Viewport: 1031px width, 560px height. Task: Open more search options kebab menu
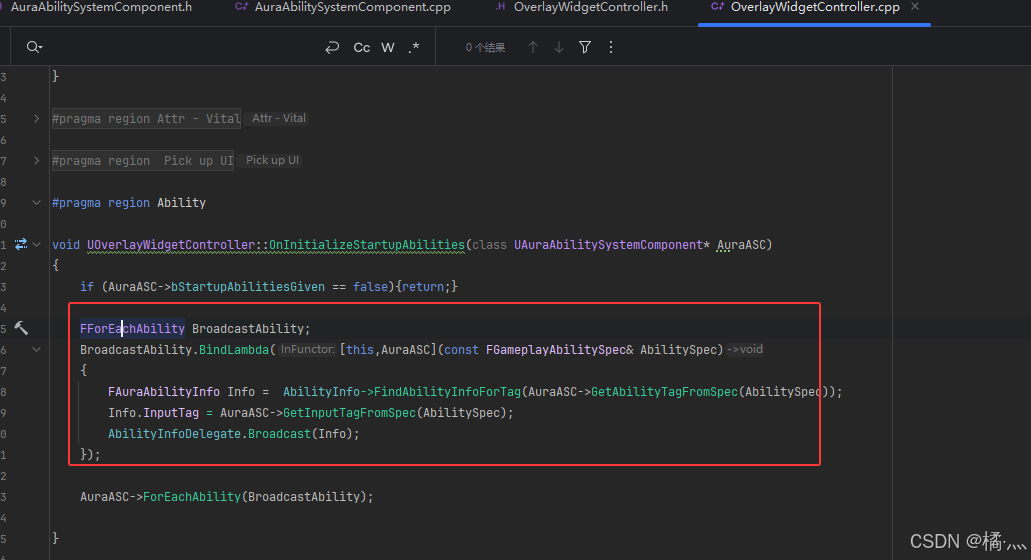611,47
